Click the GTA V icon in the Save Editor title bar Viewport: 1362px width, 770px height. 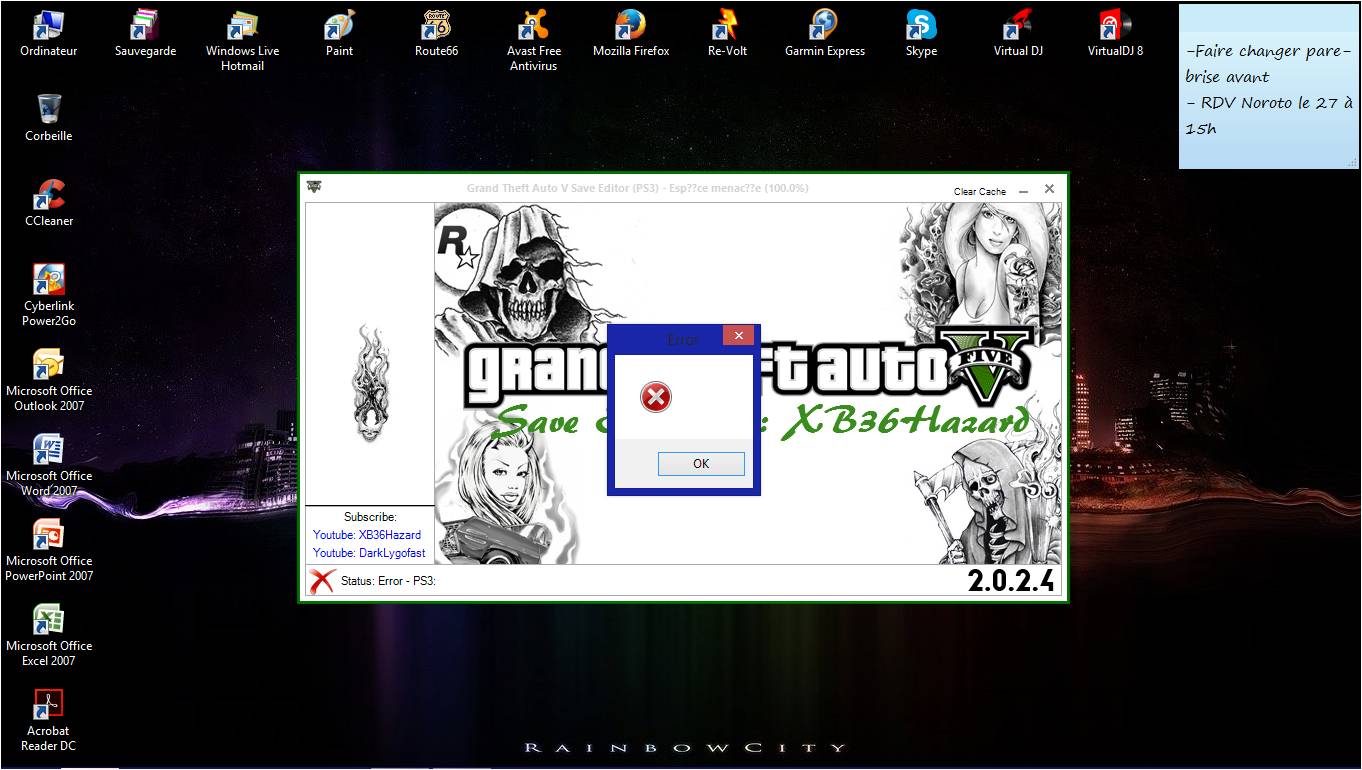314,187
